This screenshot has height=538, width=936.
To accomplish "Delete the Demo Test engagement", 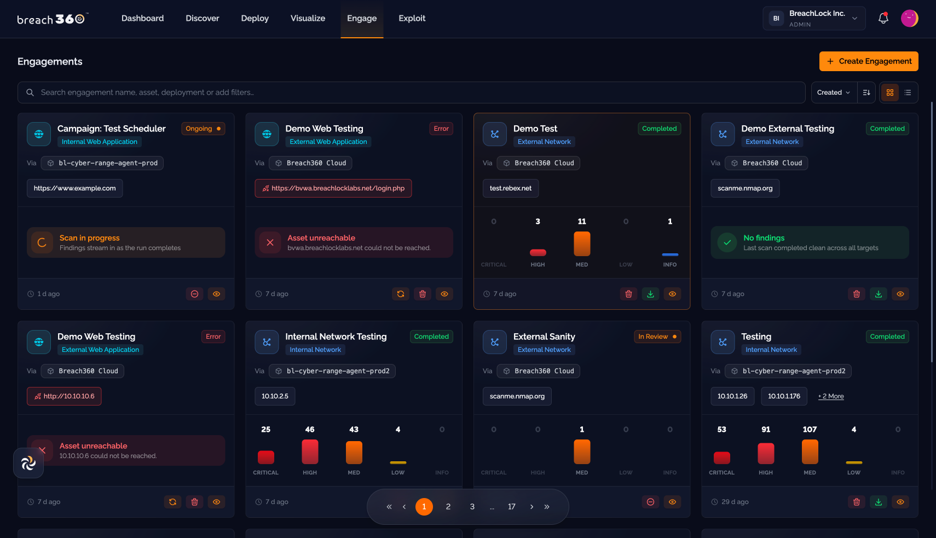I will [x=629, y=294].
